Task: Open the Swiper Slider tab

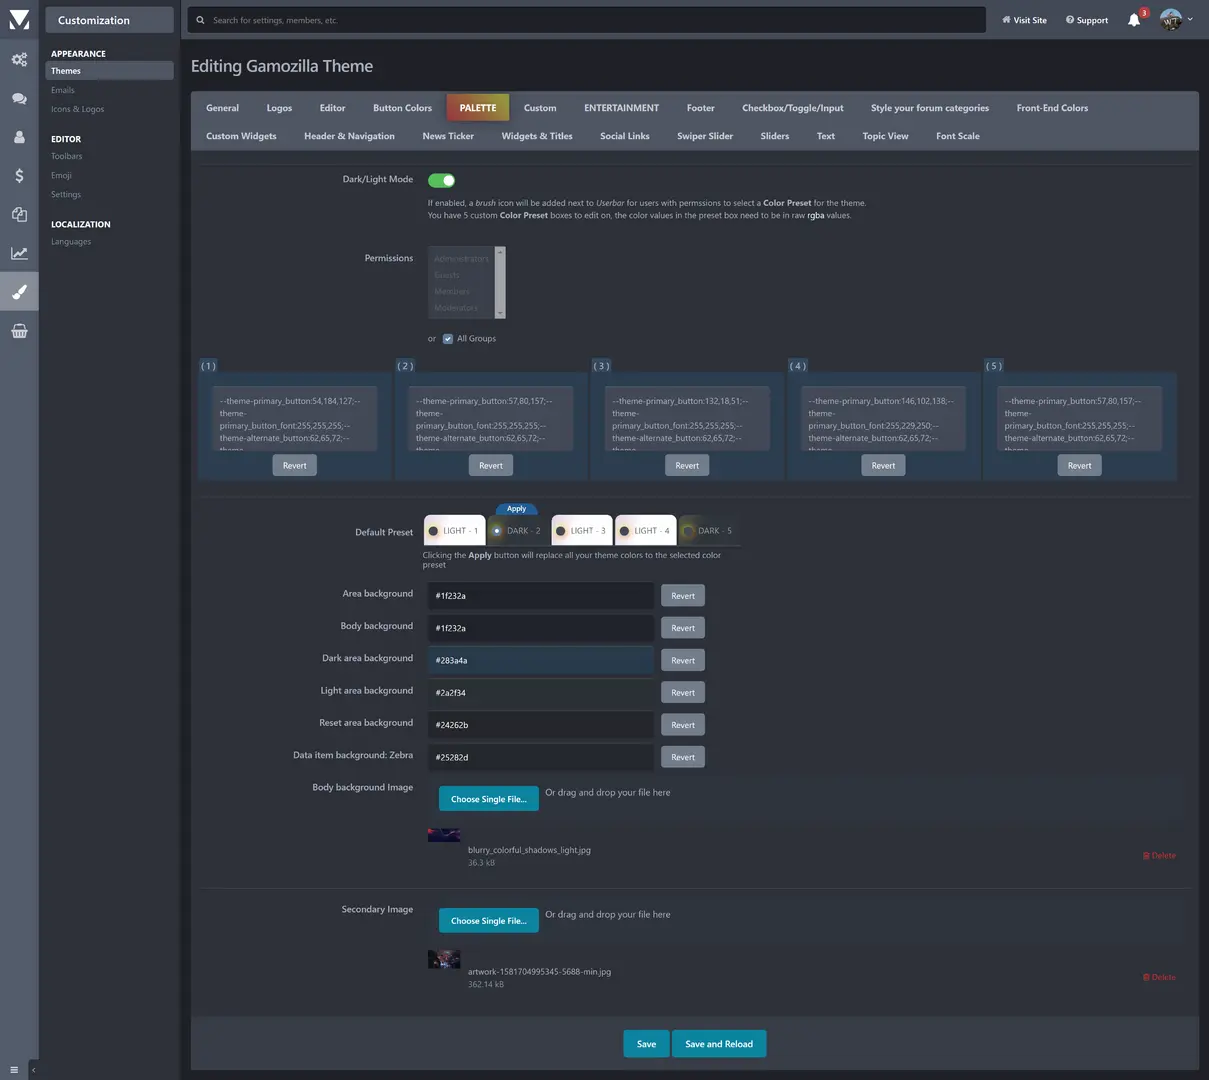Action: point(705,136)
